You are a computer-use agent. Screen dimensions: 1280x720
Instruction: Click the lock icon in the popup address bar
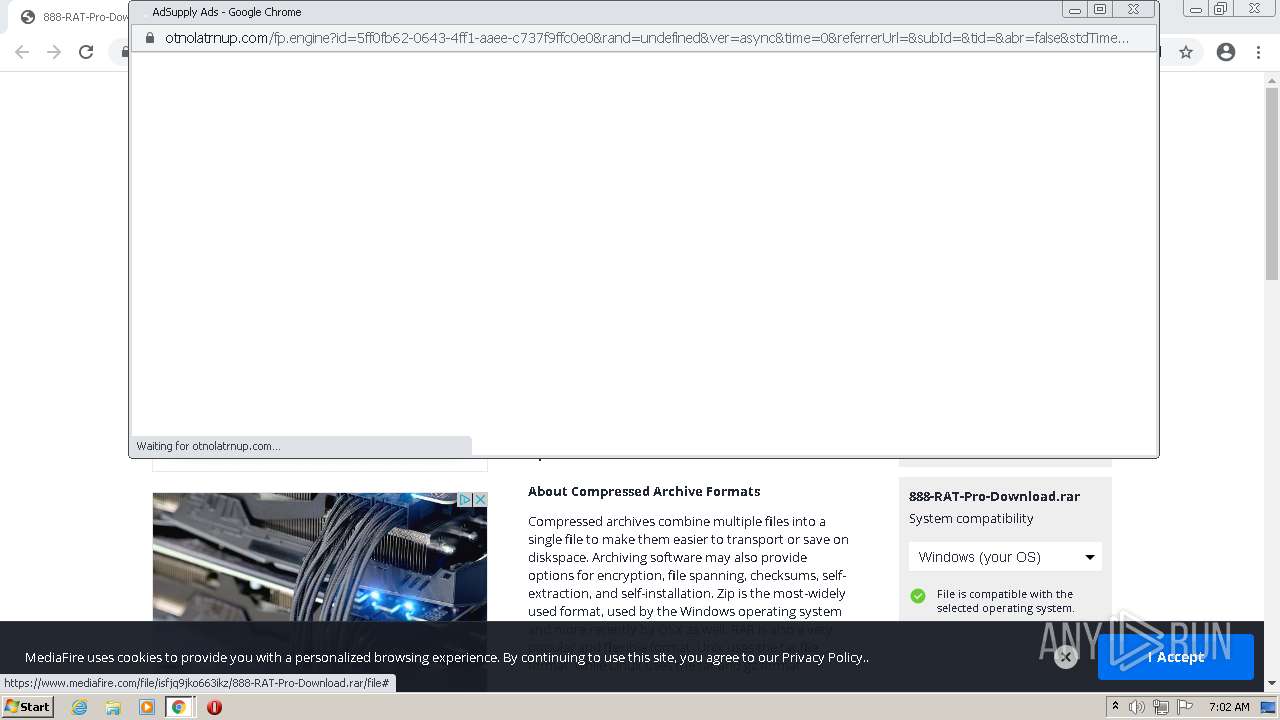150,38
